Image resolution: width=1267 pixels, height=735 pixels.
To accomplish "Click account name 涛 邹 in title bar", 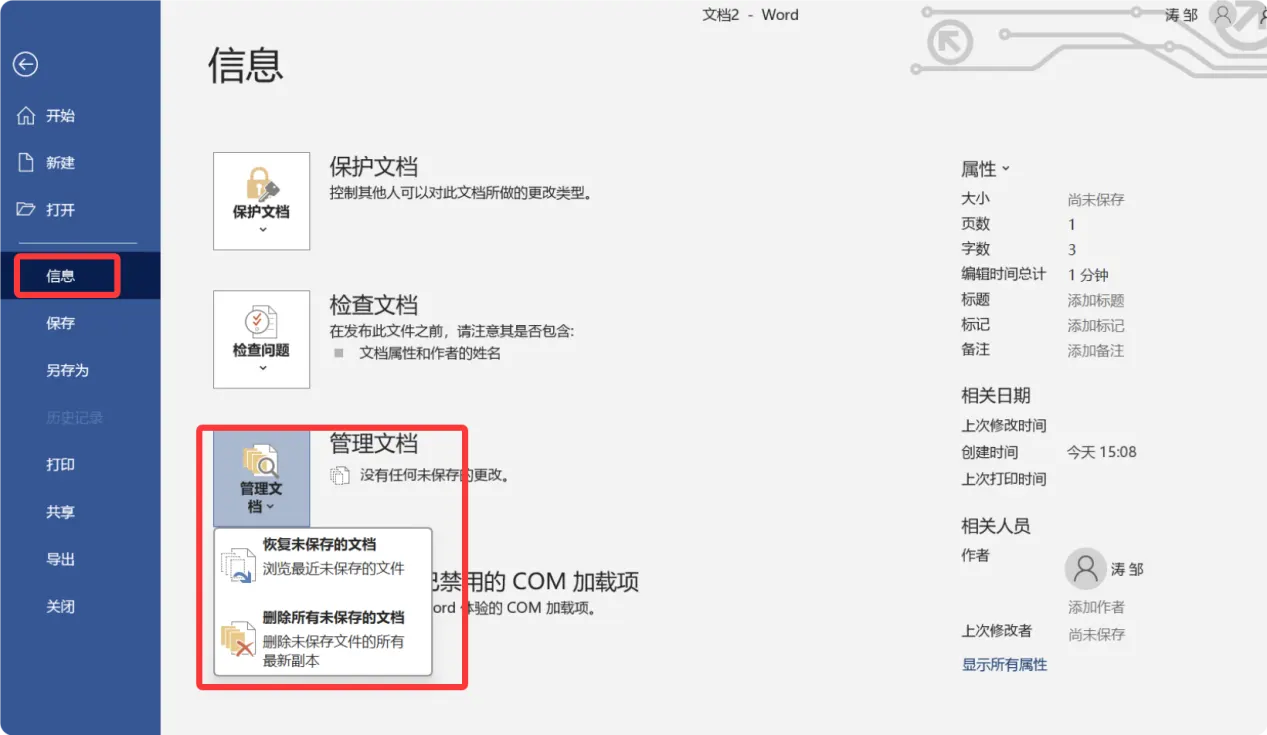I will point(1181,15).
